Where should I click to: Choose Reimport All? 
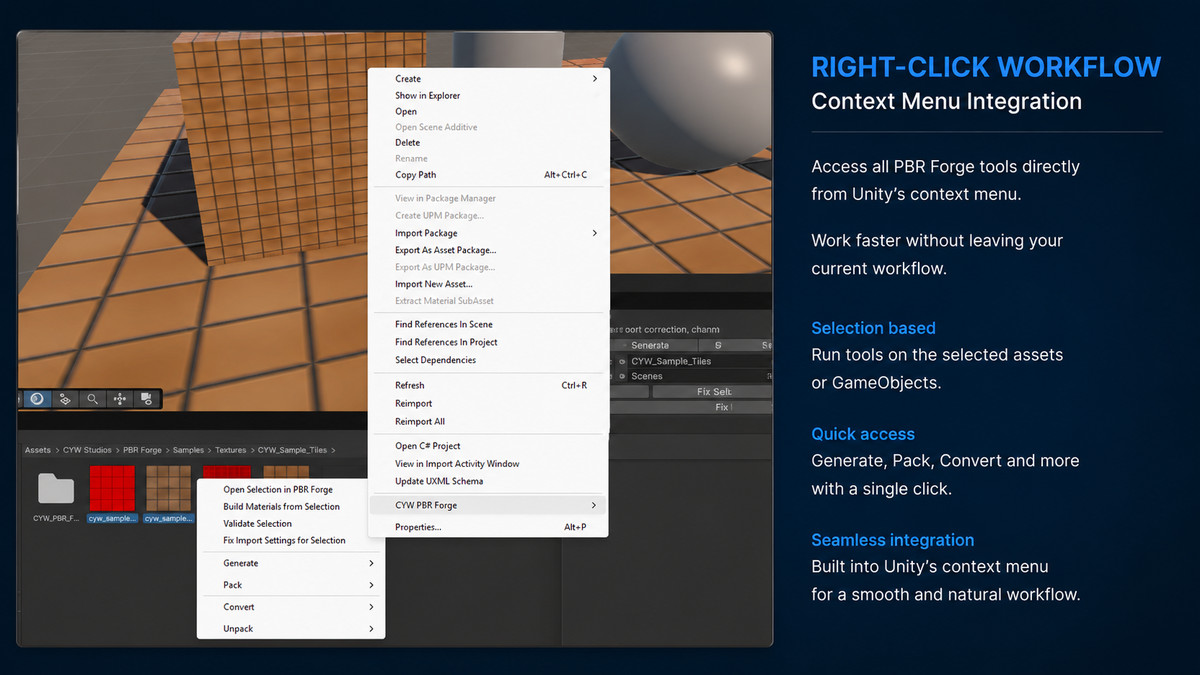[420, 422]
